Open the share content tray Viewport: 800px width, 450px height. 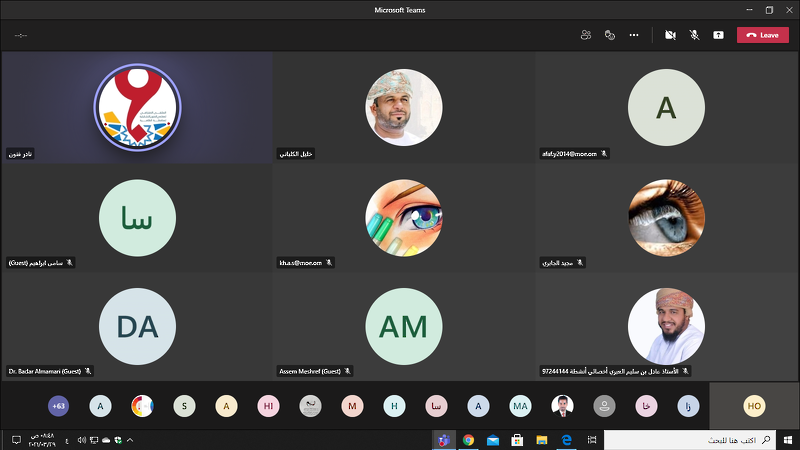tap(718, 35)
